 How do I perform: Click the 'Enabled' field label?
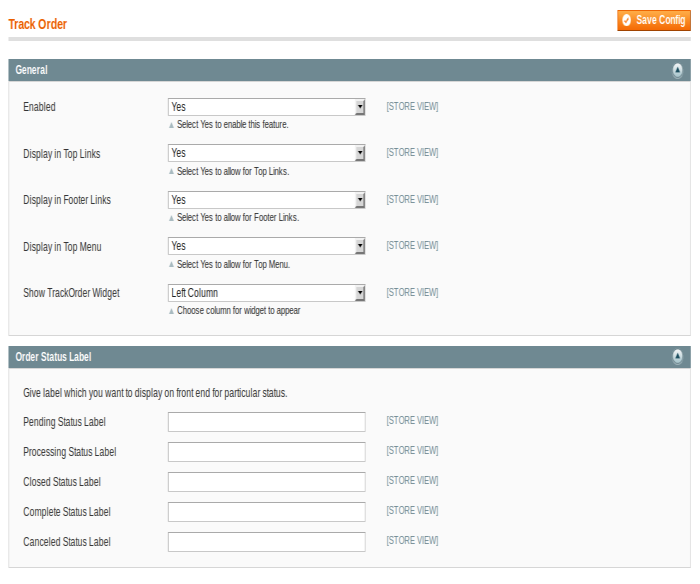(39, 107)
